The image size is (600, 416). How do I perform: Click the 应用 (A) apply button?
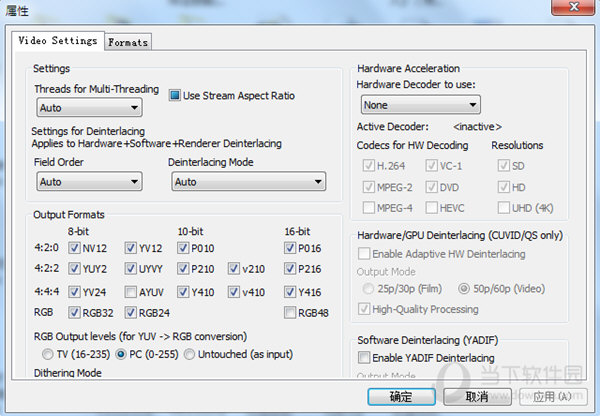point(553,396)
